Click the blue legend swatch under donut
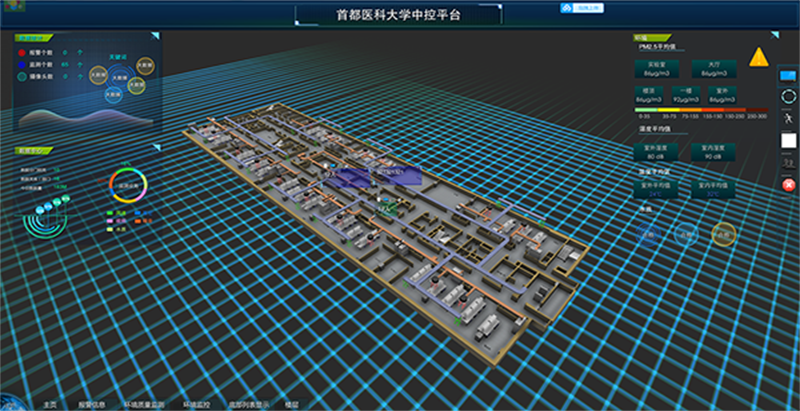Screen dimensions: 800x411 click(138, 213)
